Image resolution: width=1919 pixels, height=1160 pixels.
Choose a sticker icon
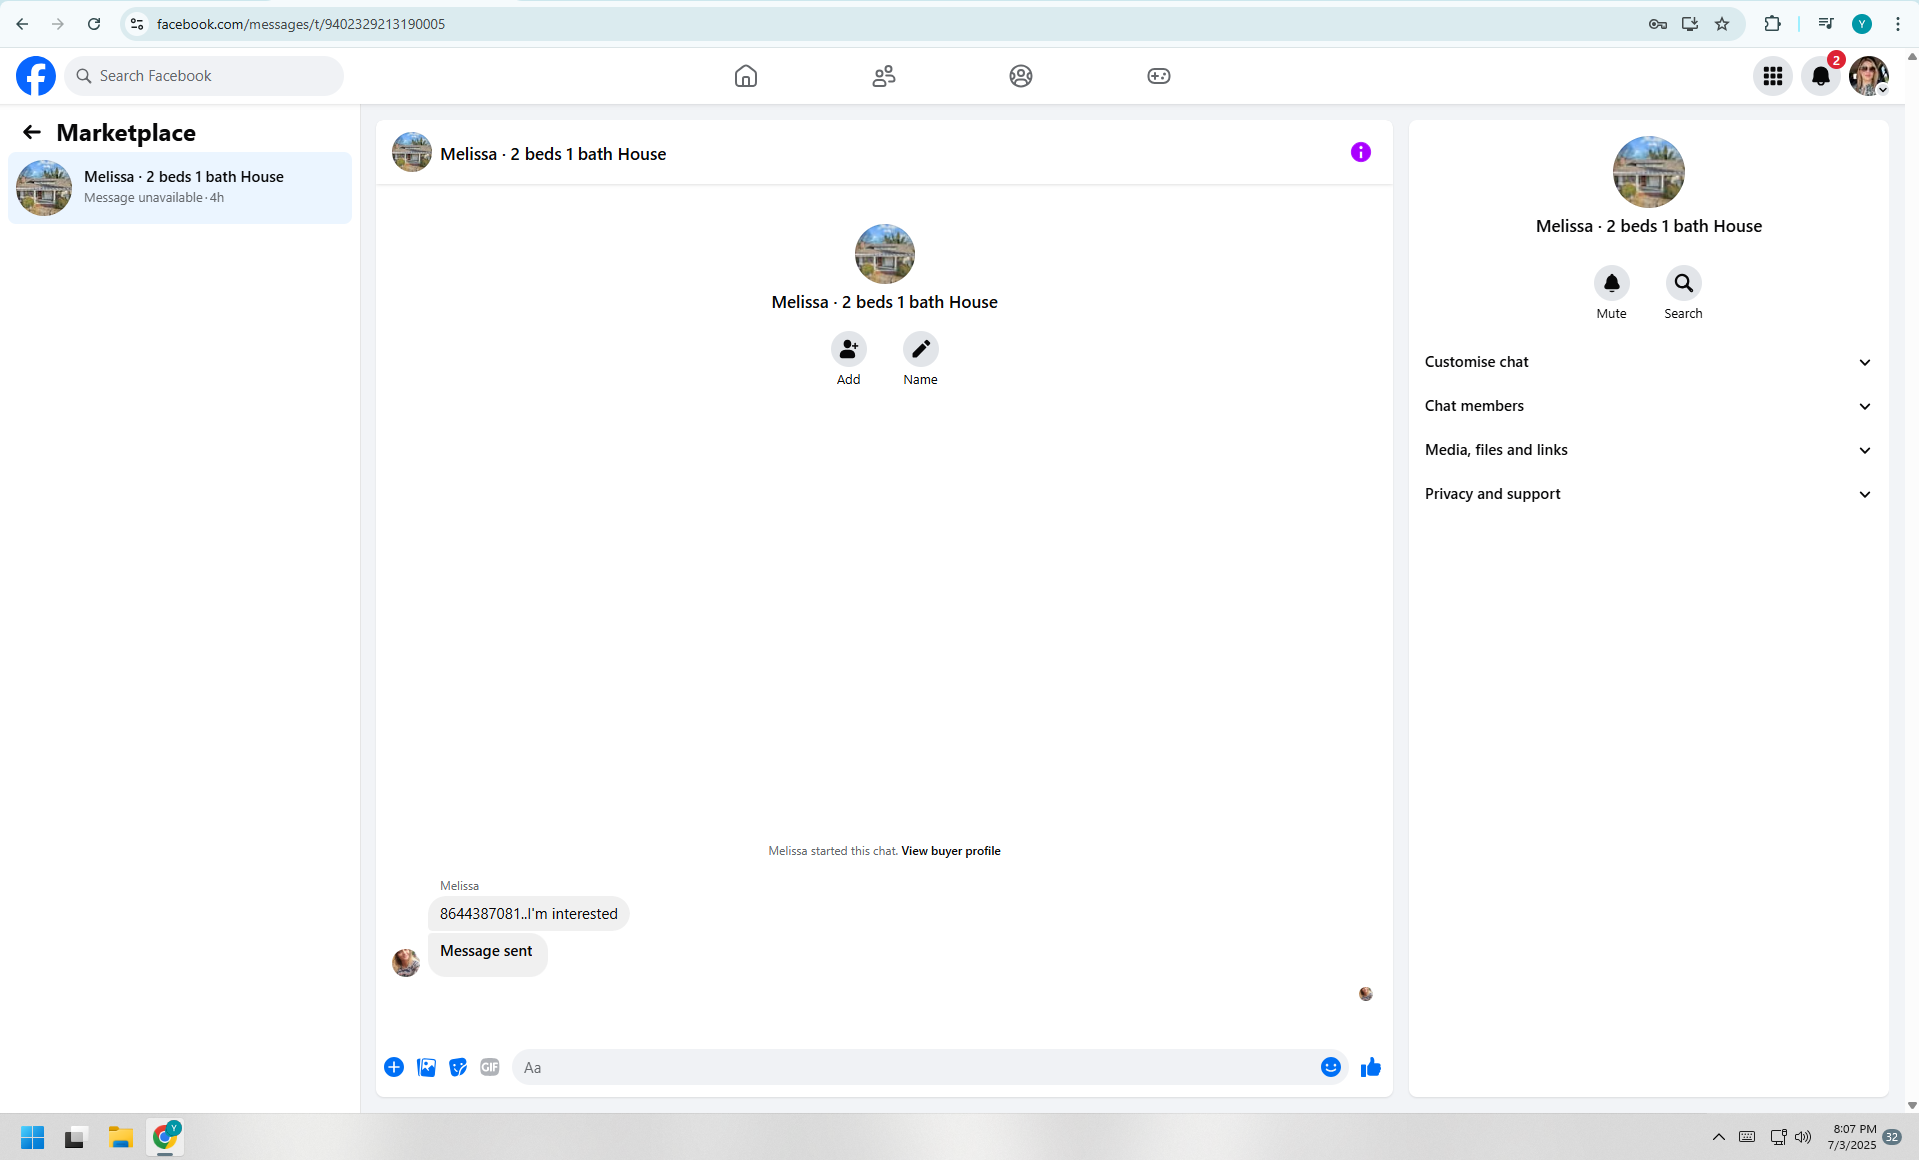pos(458,1067)
